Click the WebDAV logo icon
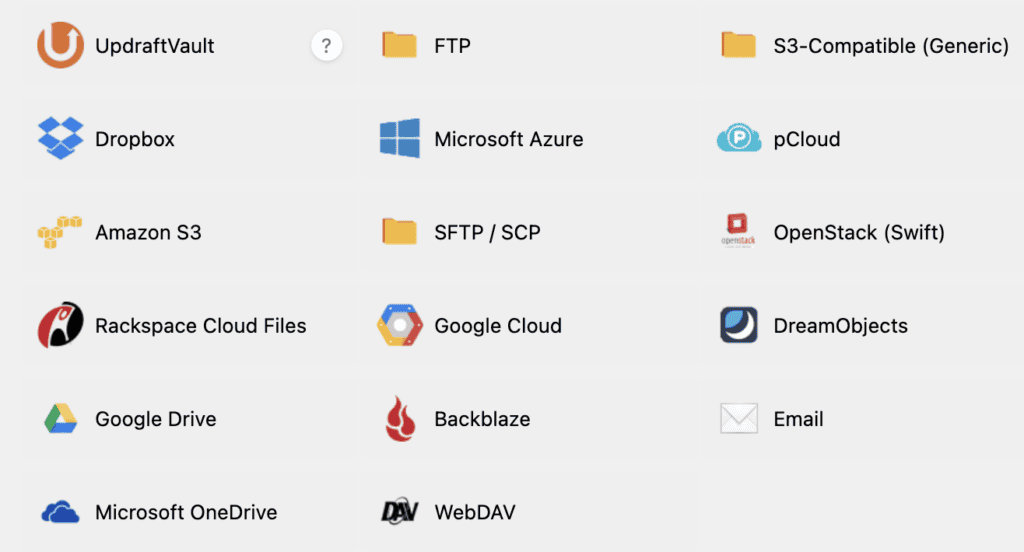 (x=399, y=511)
